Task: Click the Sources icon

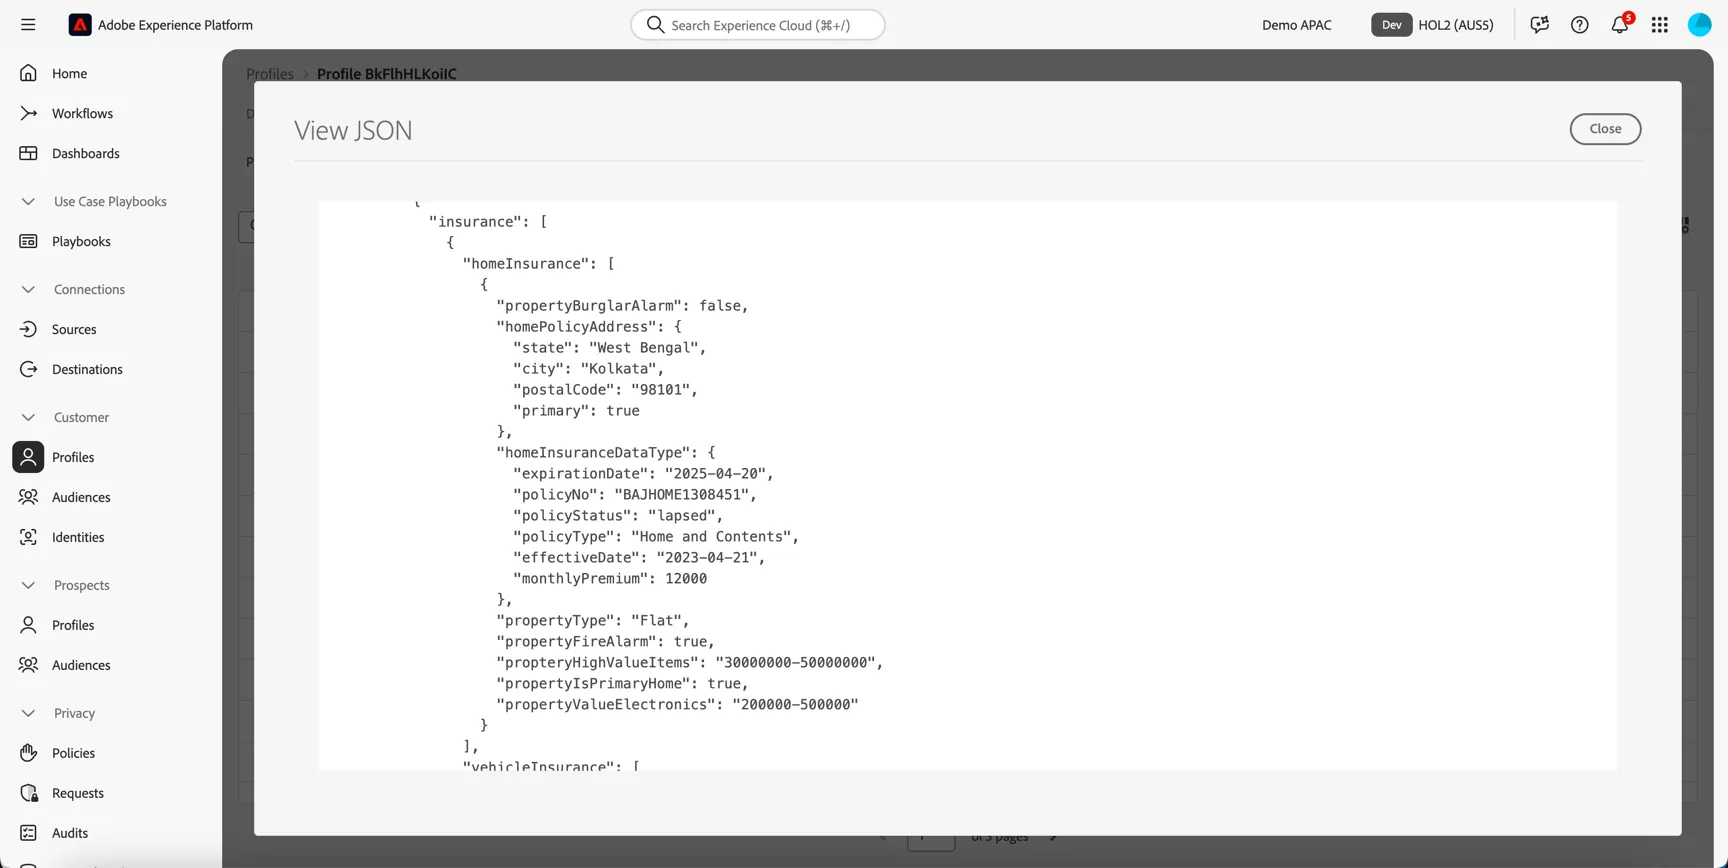Action: click(x=28, y=329)
